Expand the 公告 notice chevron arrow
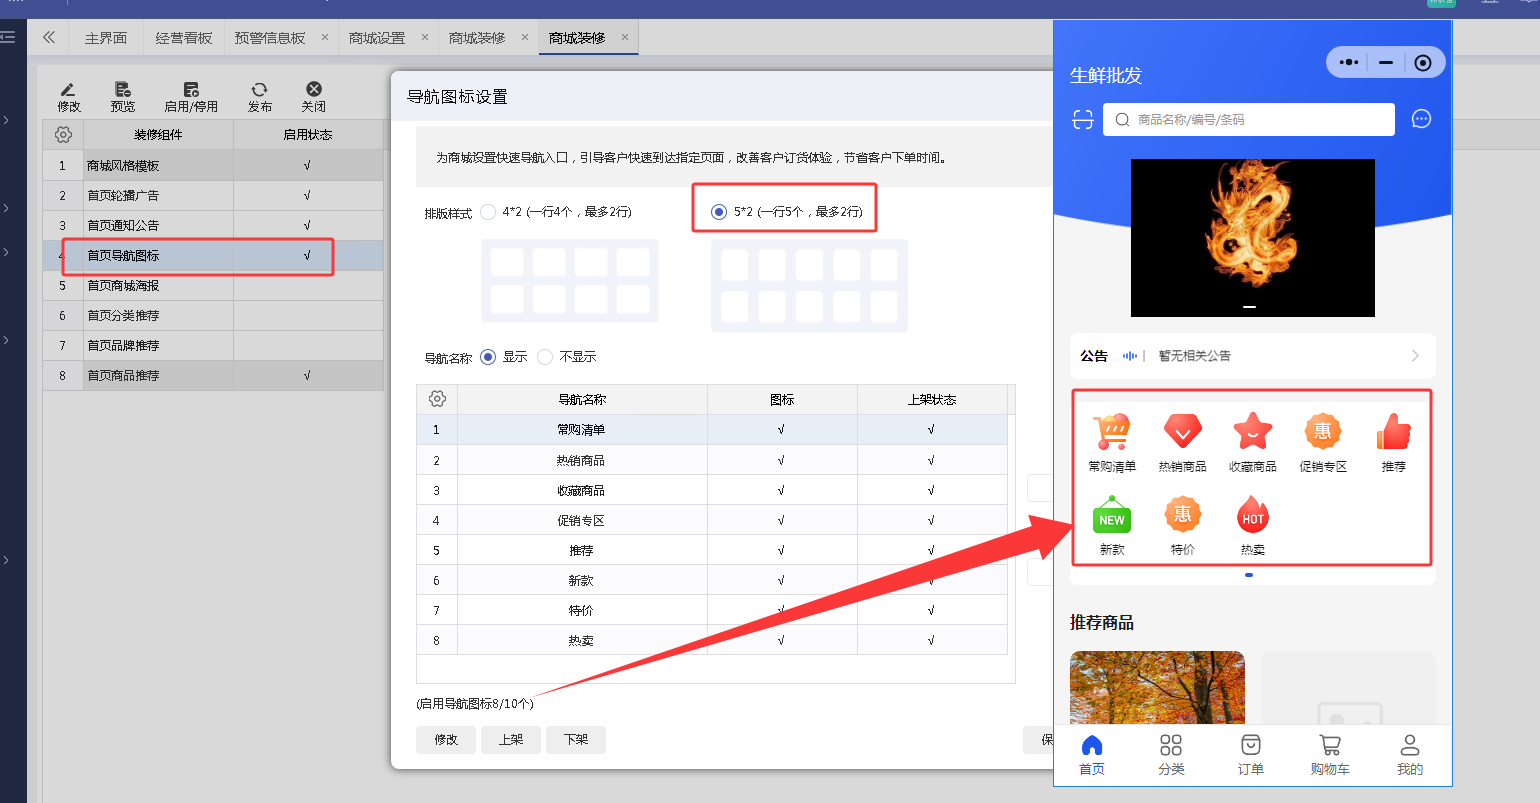The image size is (1540, 803). (x=1415, y=356)
